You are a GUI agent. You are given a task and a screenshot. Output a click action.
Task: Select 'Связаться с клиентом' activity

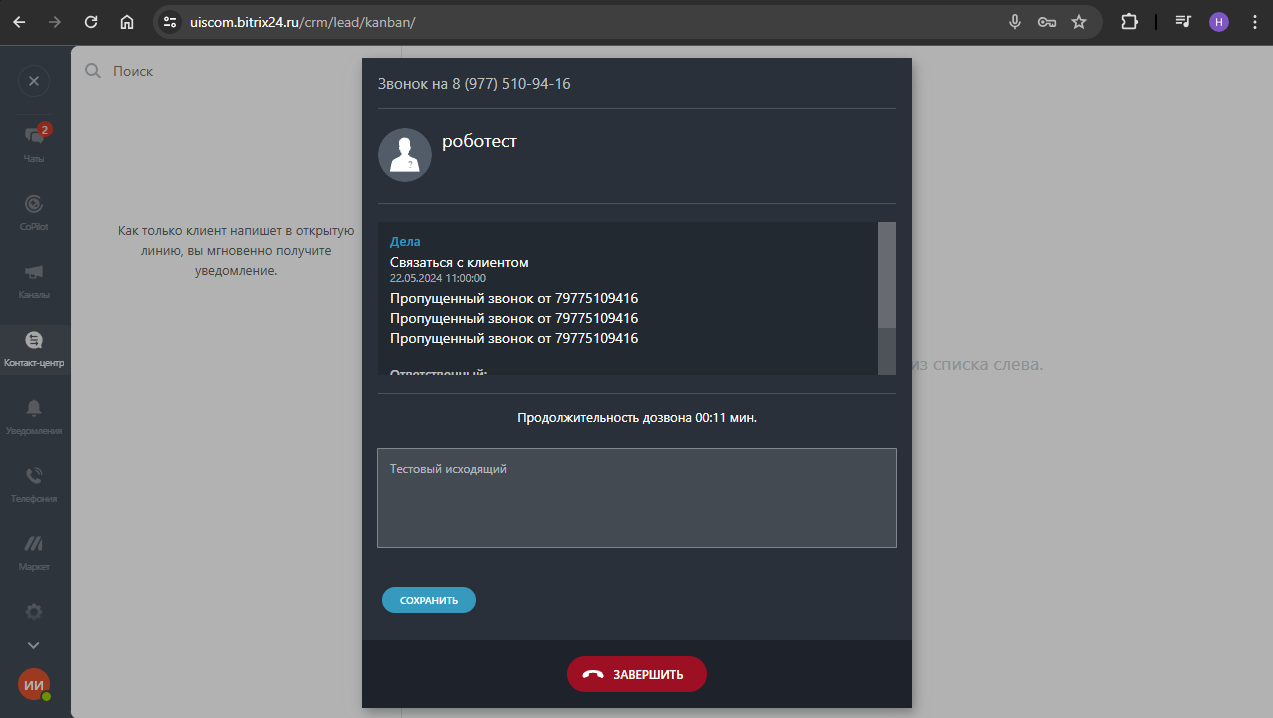[x=459, y=262]
